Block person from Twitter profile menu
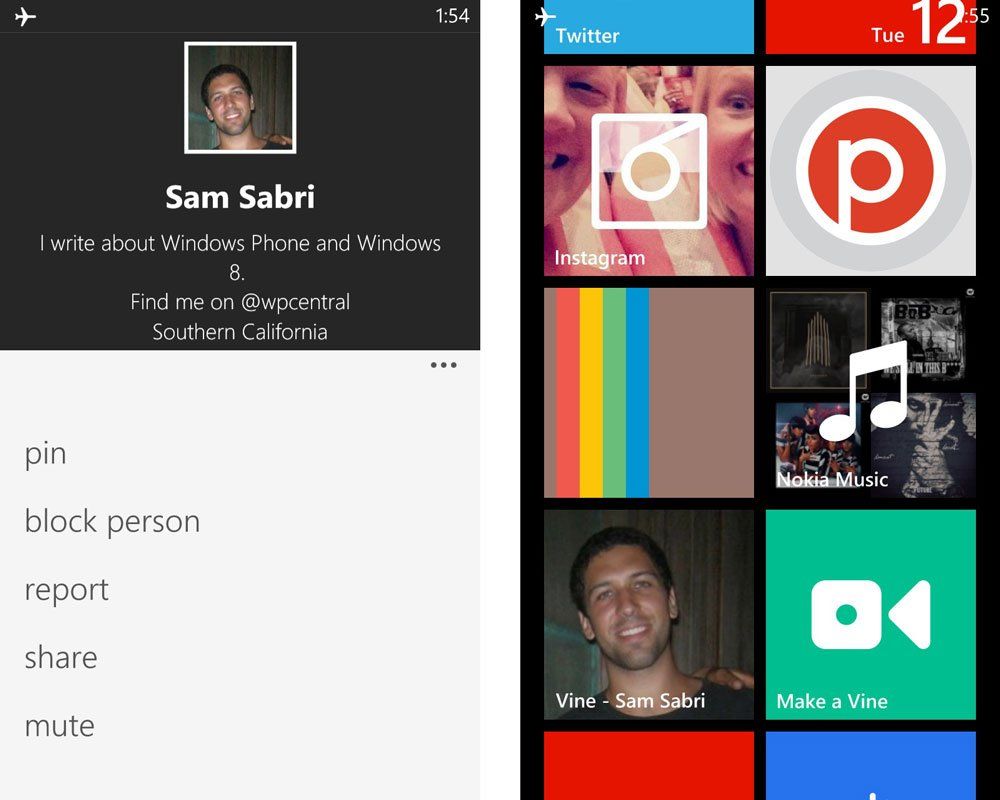 coord(111,520)
